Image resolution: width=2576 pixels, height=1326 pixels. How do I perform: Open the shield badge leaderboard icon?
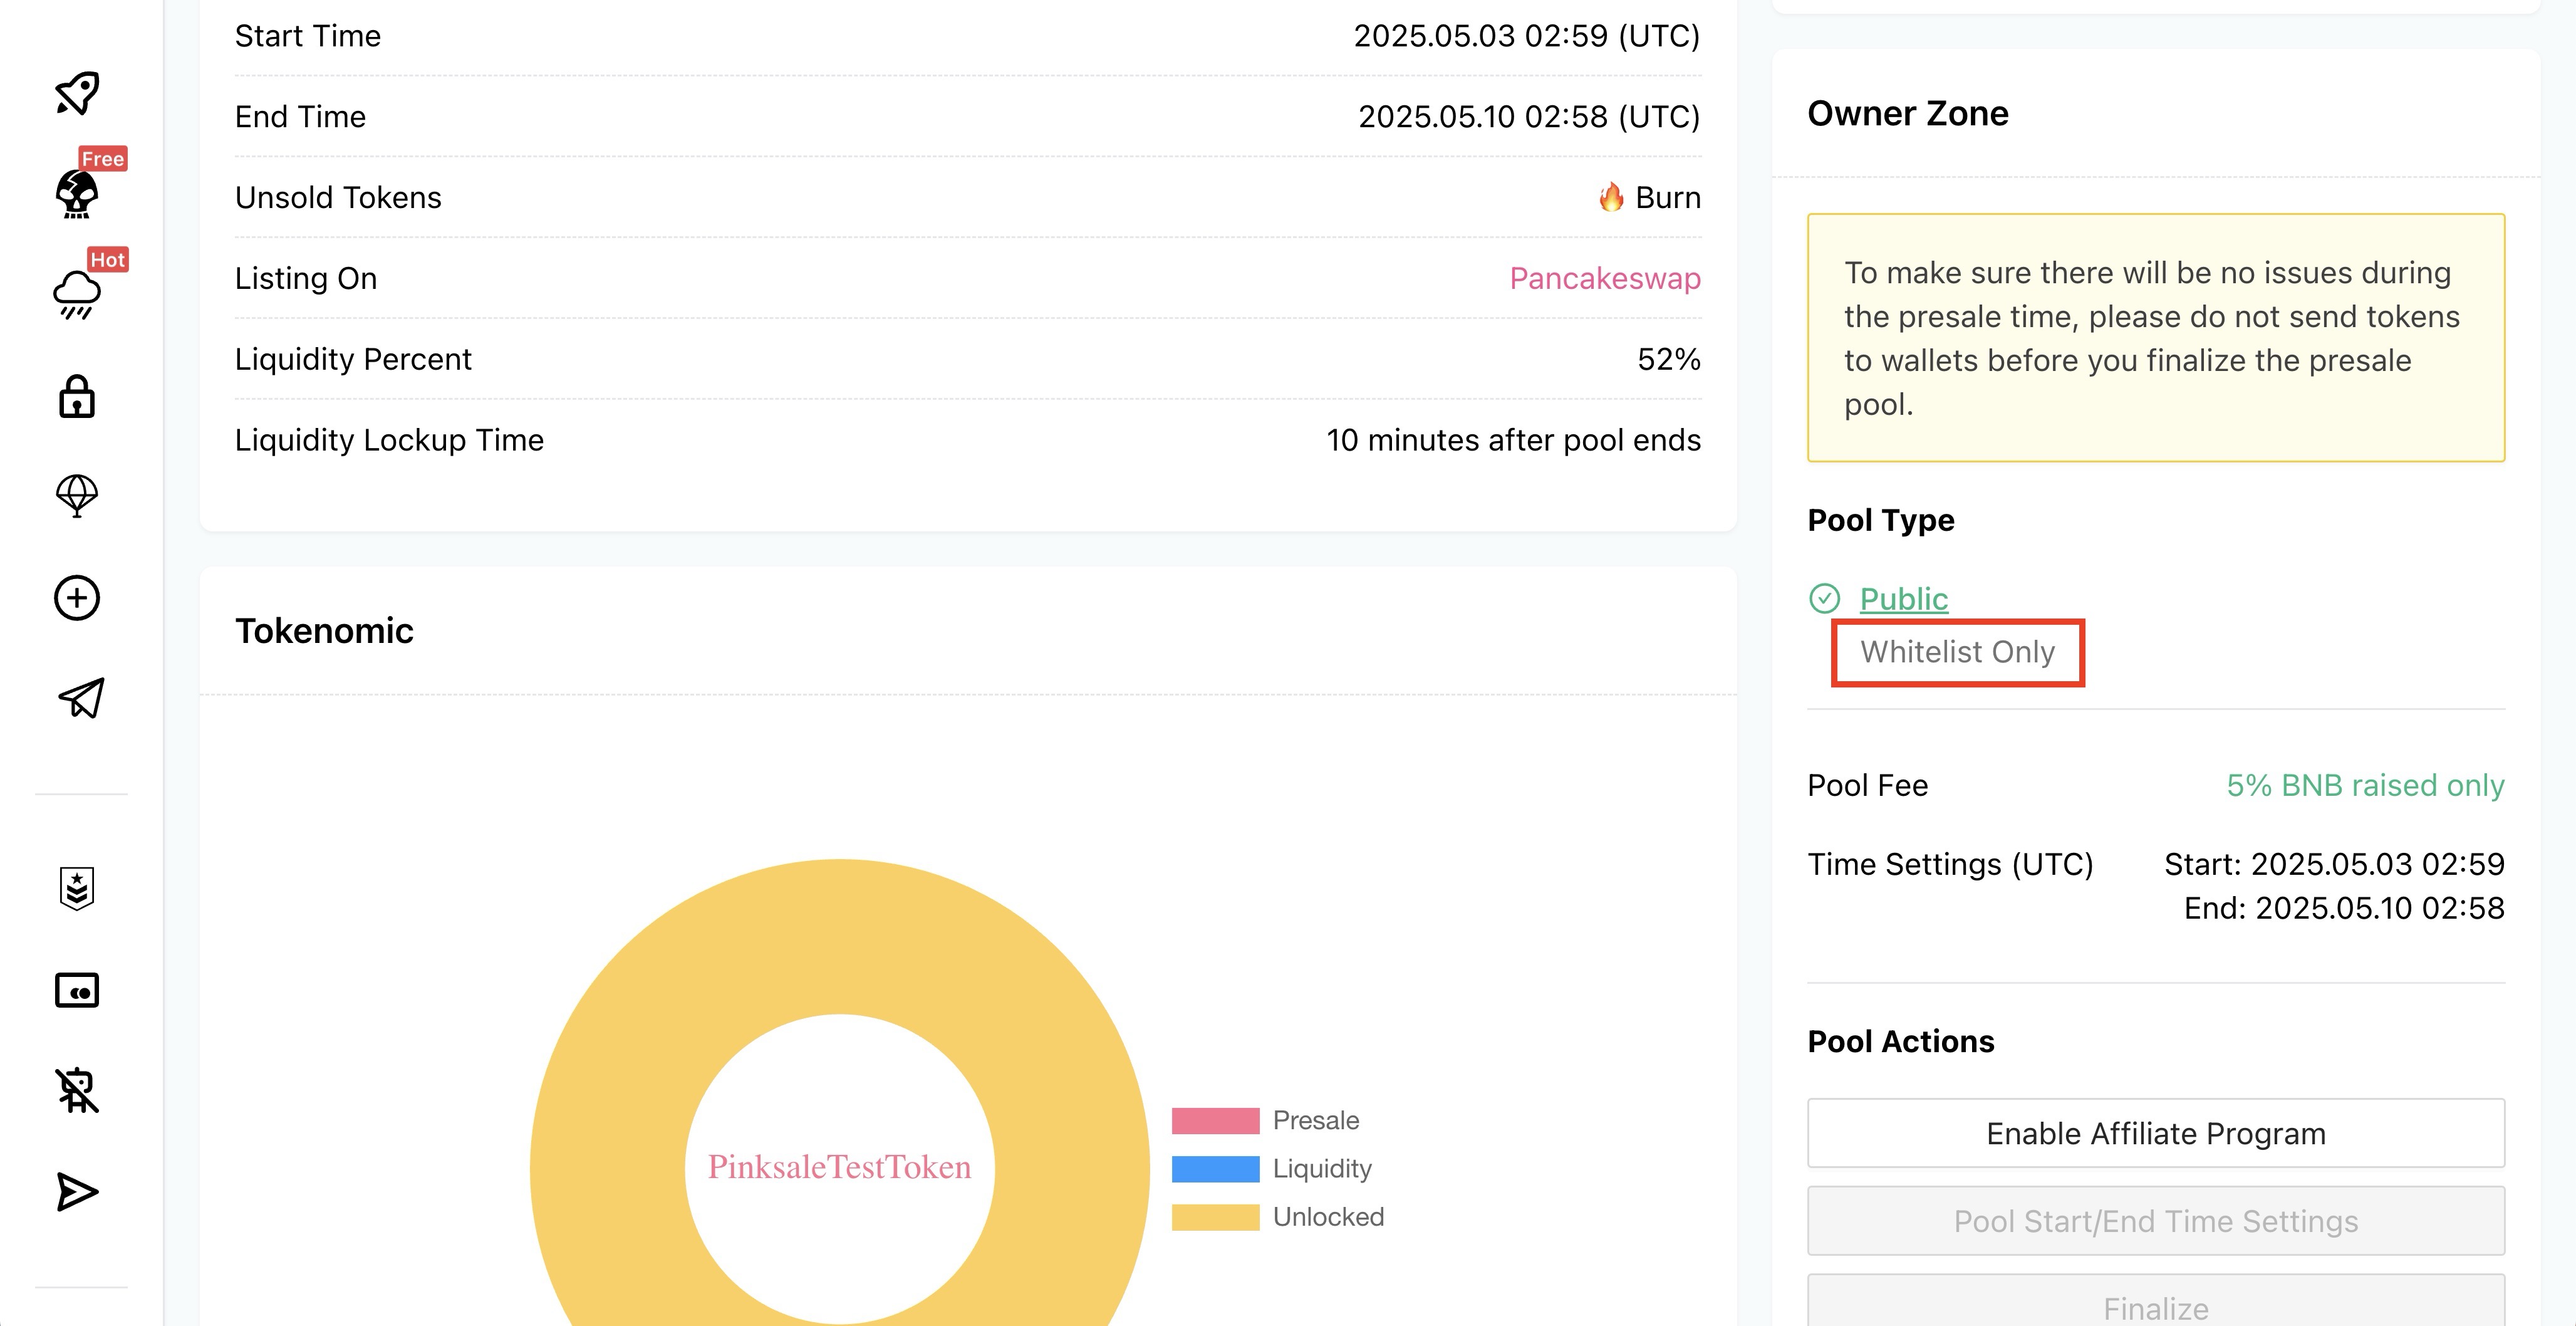77,888
